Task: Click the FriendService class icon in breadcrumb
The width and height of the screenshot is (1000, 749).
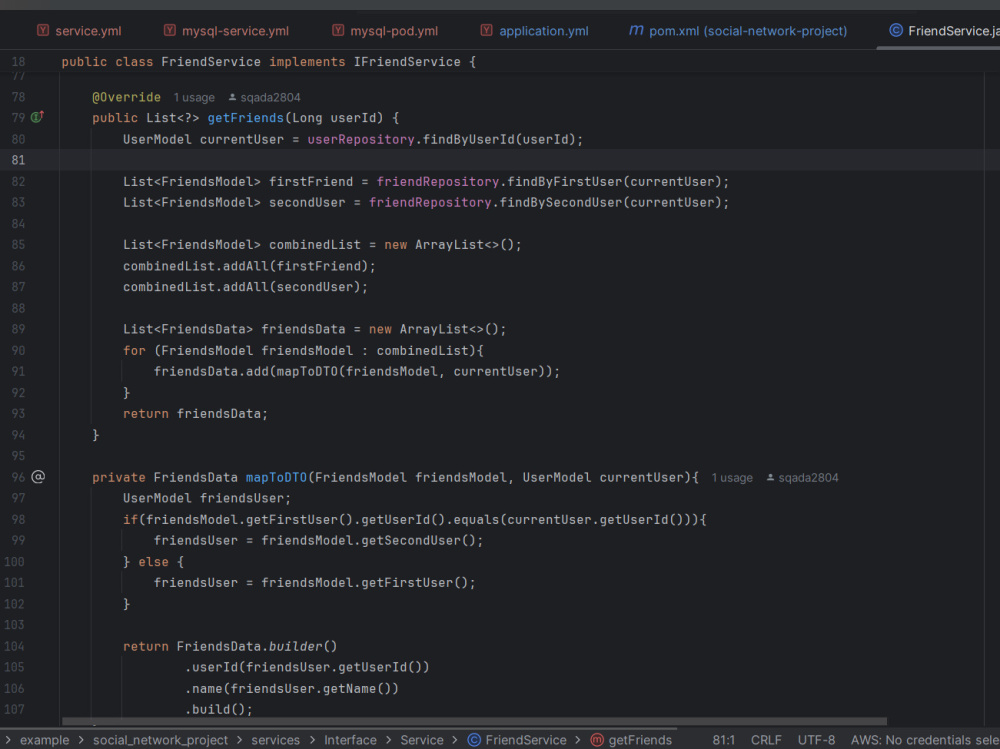Action: 474,739
